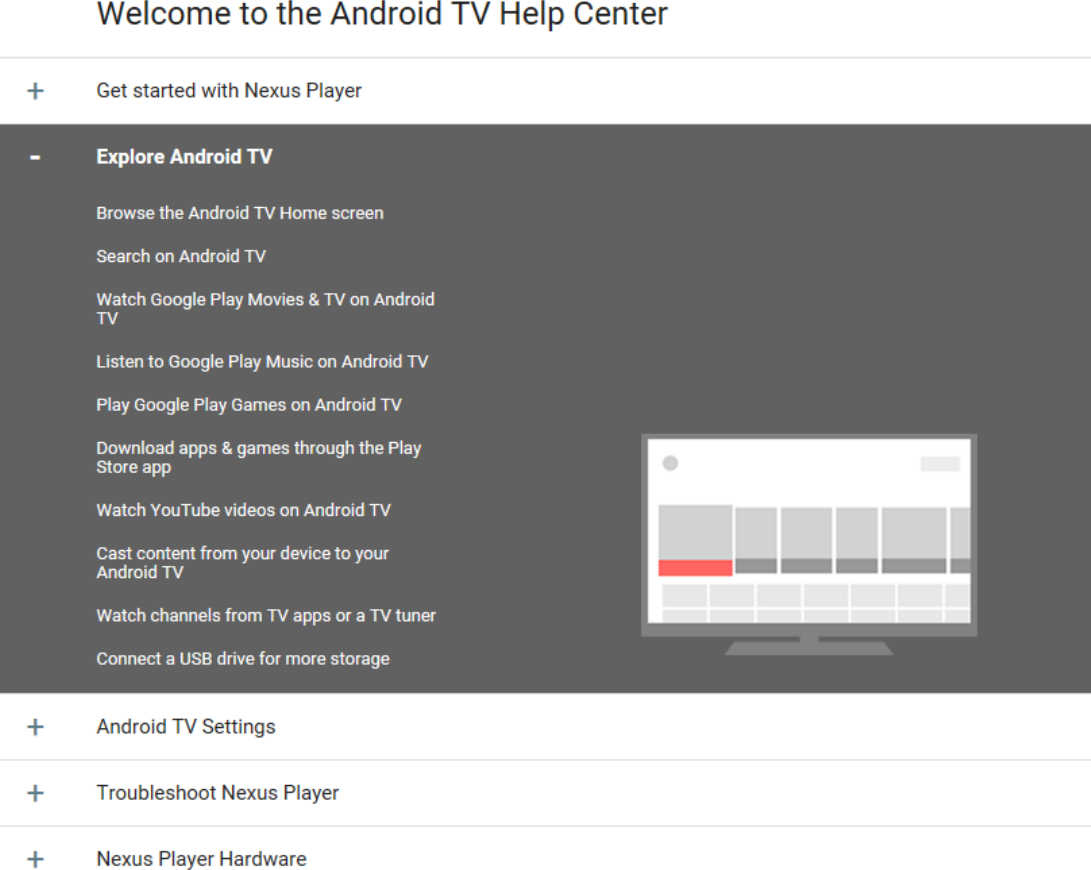
Task: Open Connect a USB drive for more storage link
Action: [x=243, y=659]
